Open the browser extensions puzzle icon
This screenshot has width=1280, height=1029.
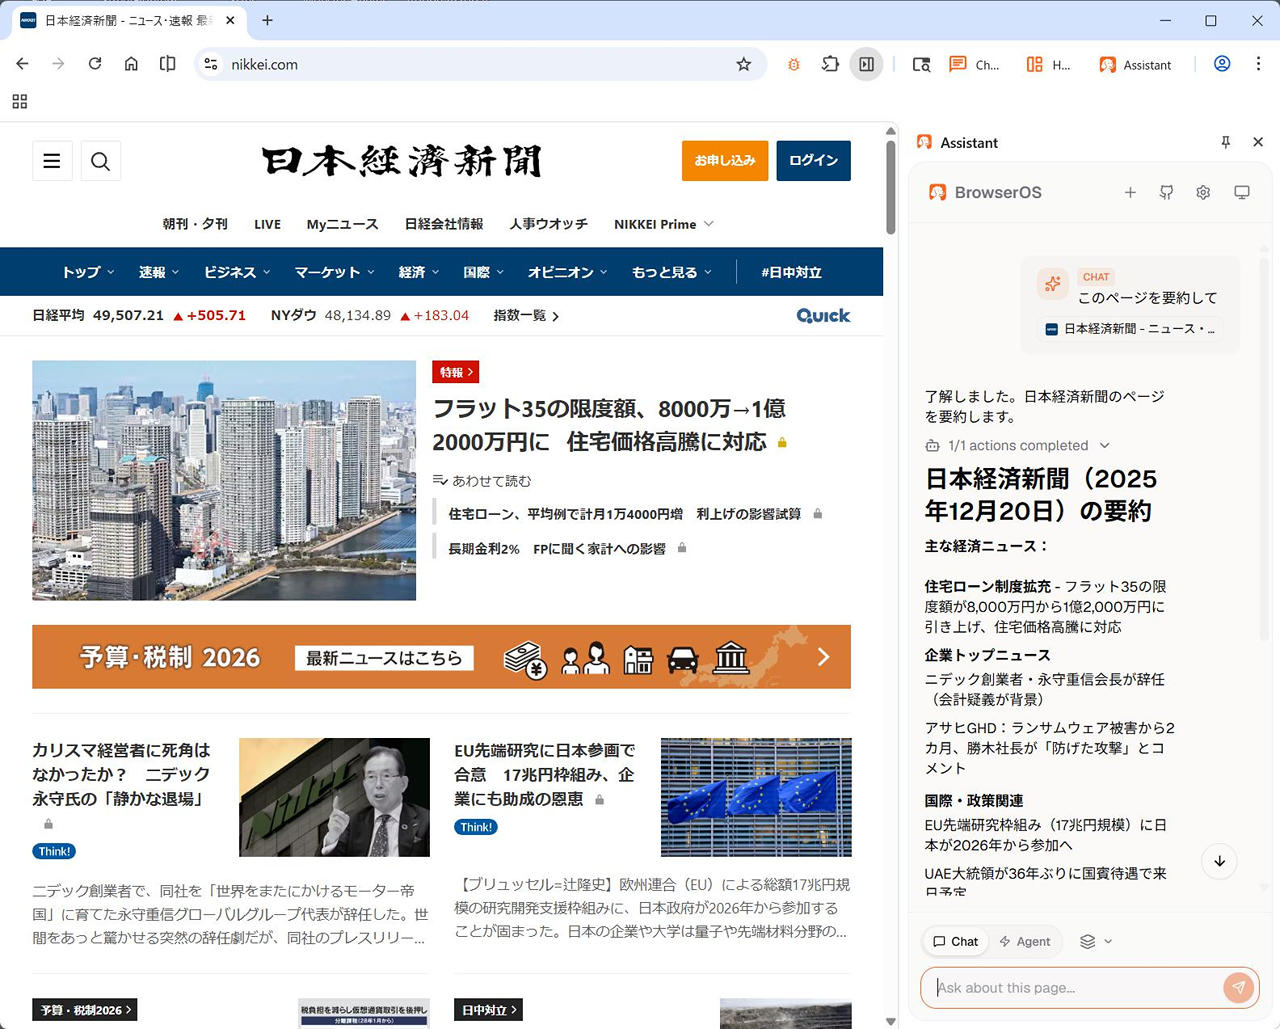[830, 64]
